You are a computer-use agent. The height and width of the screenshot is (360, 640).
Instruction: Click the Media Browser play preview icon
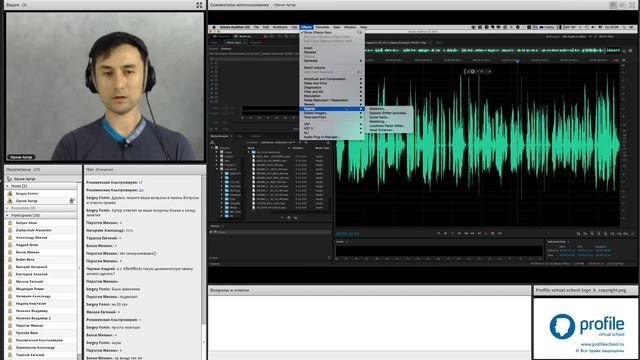tap(282, 218)
